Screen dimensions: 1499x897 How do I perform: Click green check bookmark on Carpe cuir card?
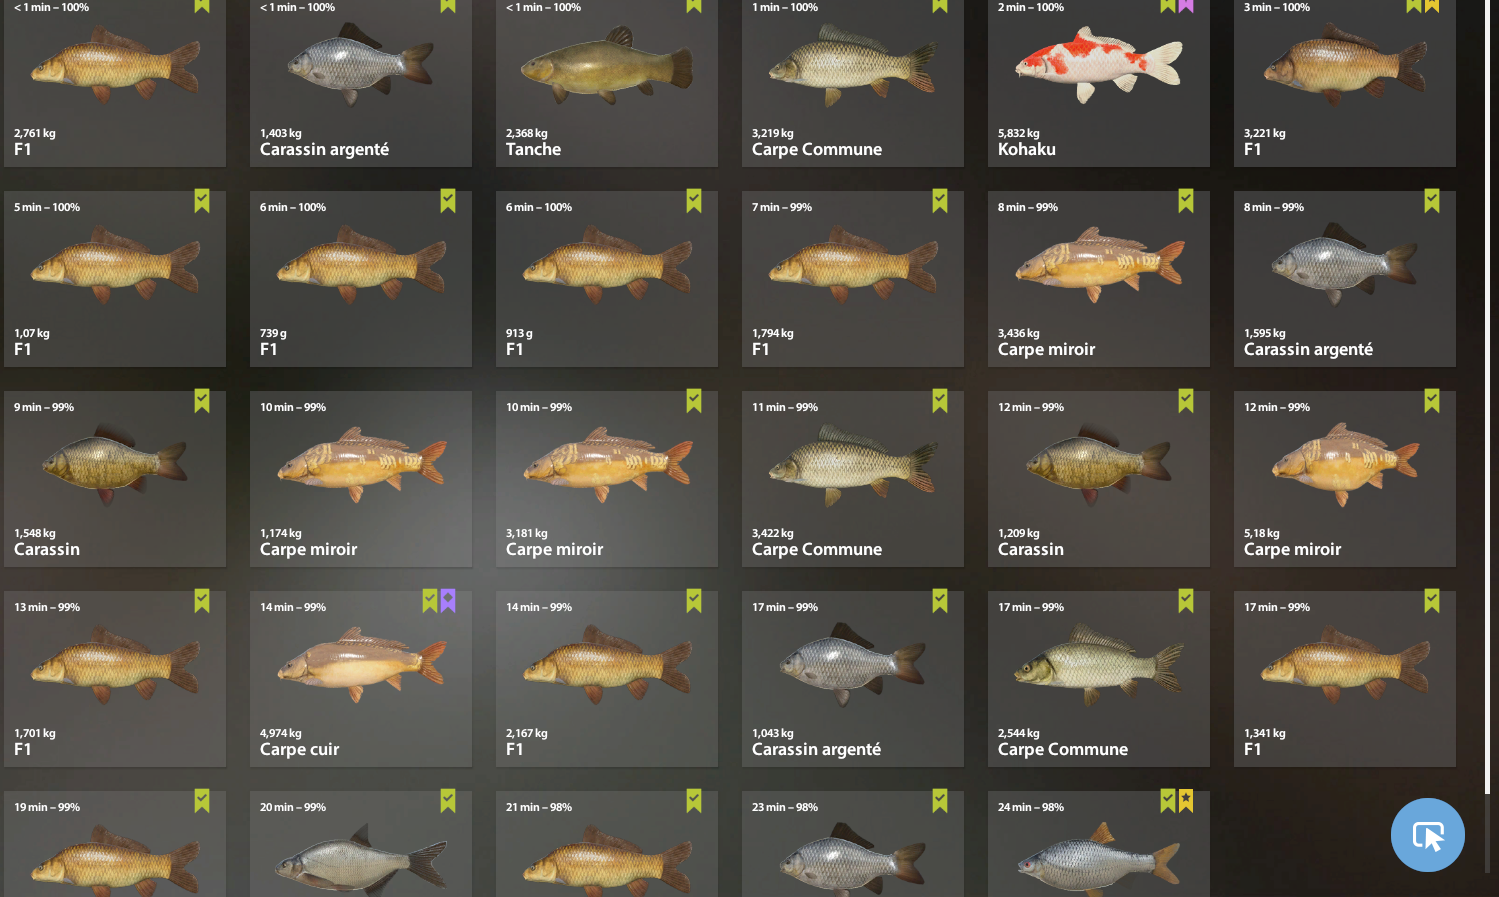point(430,601)
